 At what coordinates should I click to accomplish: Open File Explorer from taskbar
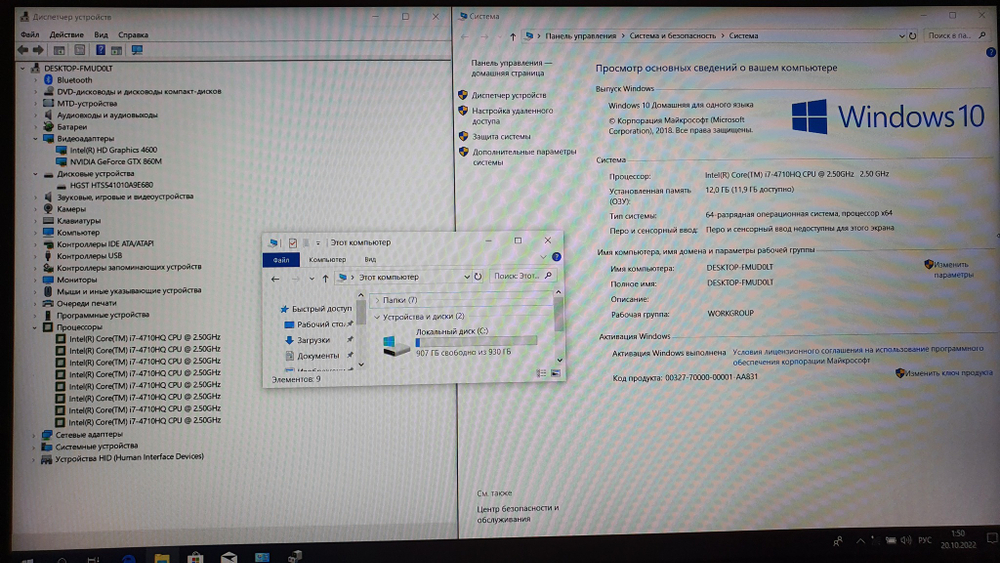point(162,557)
